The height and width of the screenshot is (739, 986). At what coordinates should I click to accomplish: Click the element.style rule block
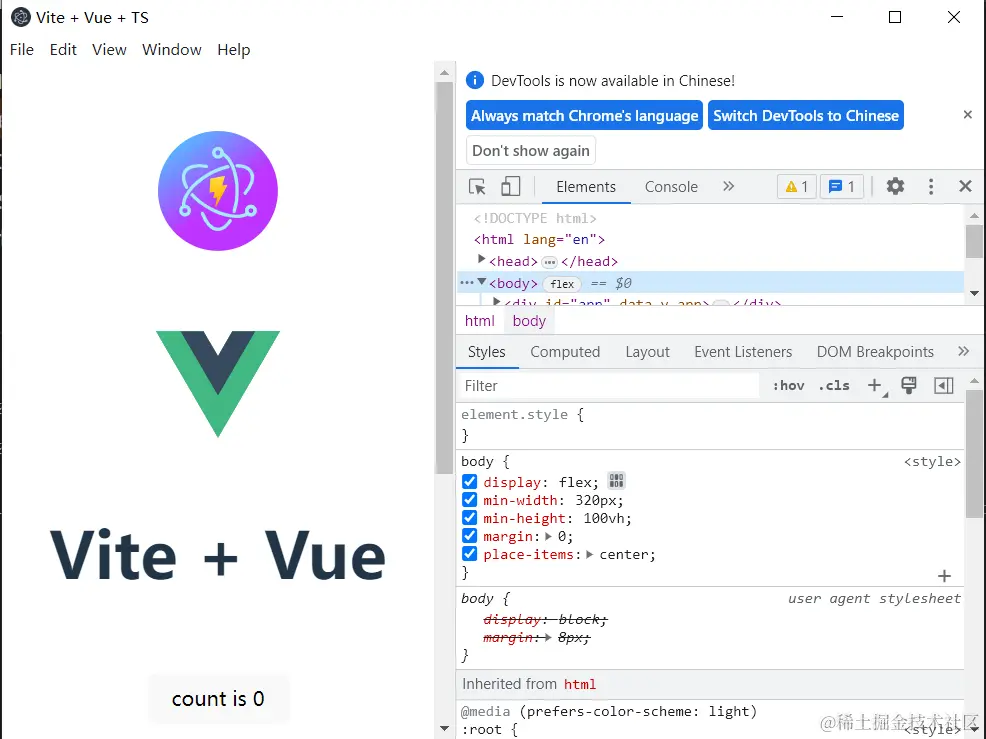click(x=710, y=425)
